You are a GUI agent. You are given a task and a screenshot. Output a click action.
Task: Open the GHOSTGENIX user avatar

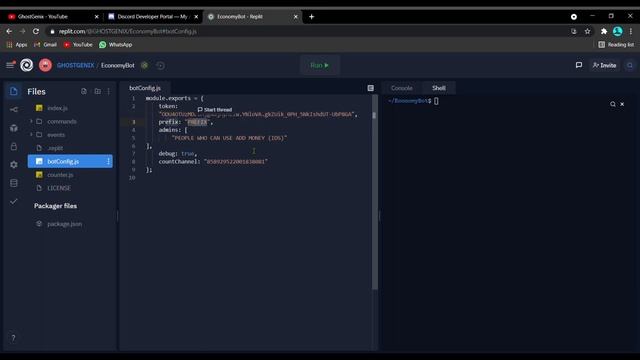[45, 65]
